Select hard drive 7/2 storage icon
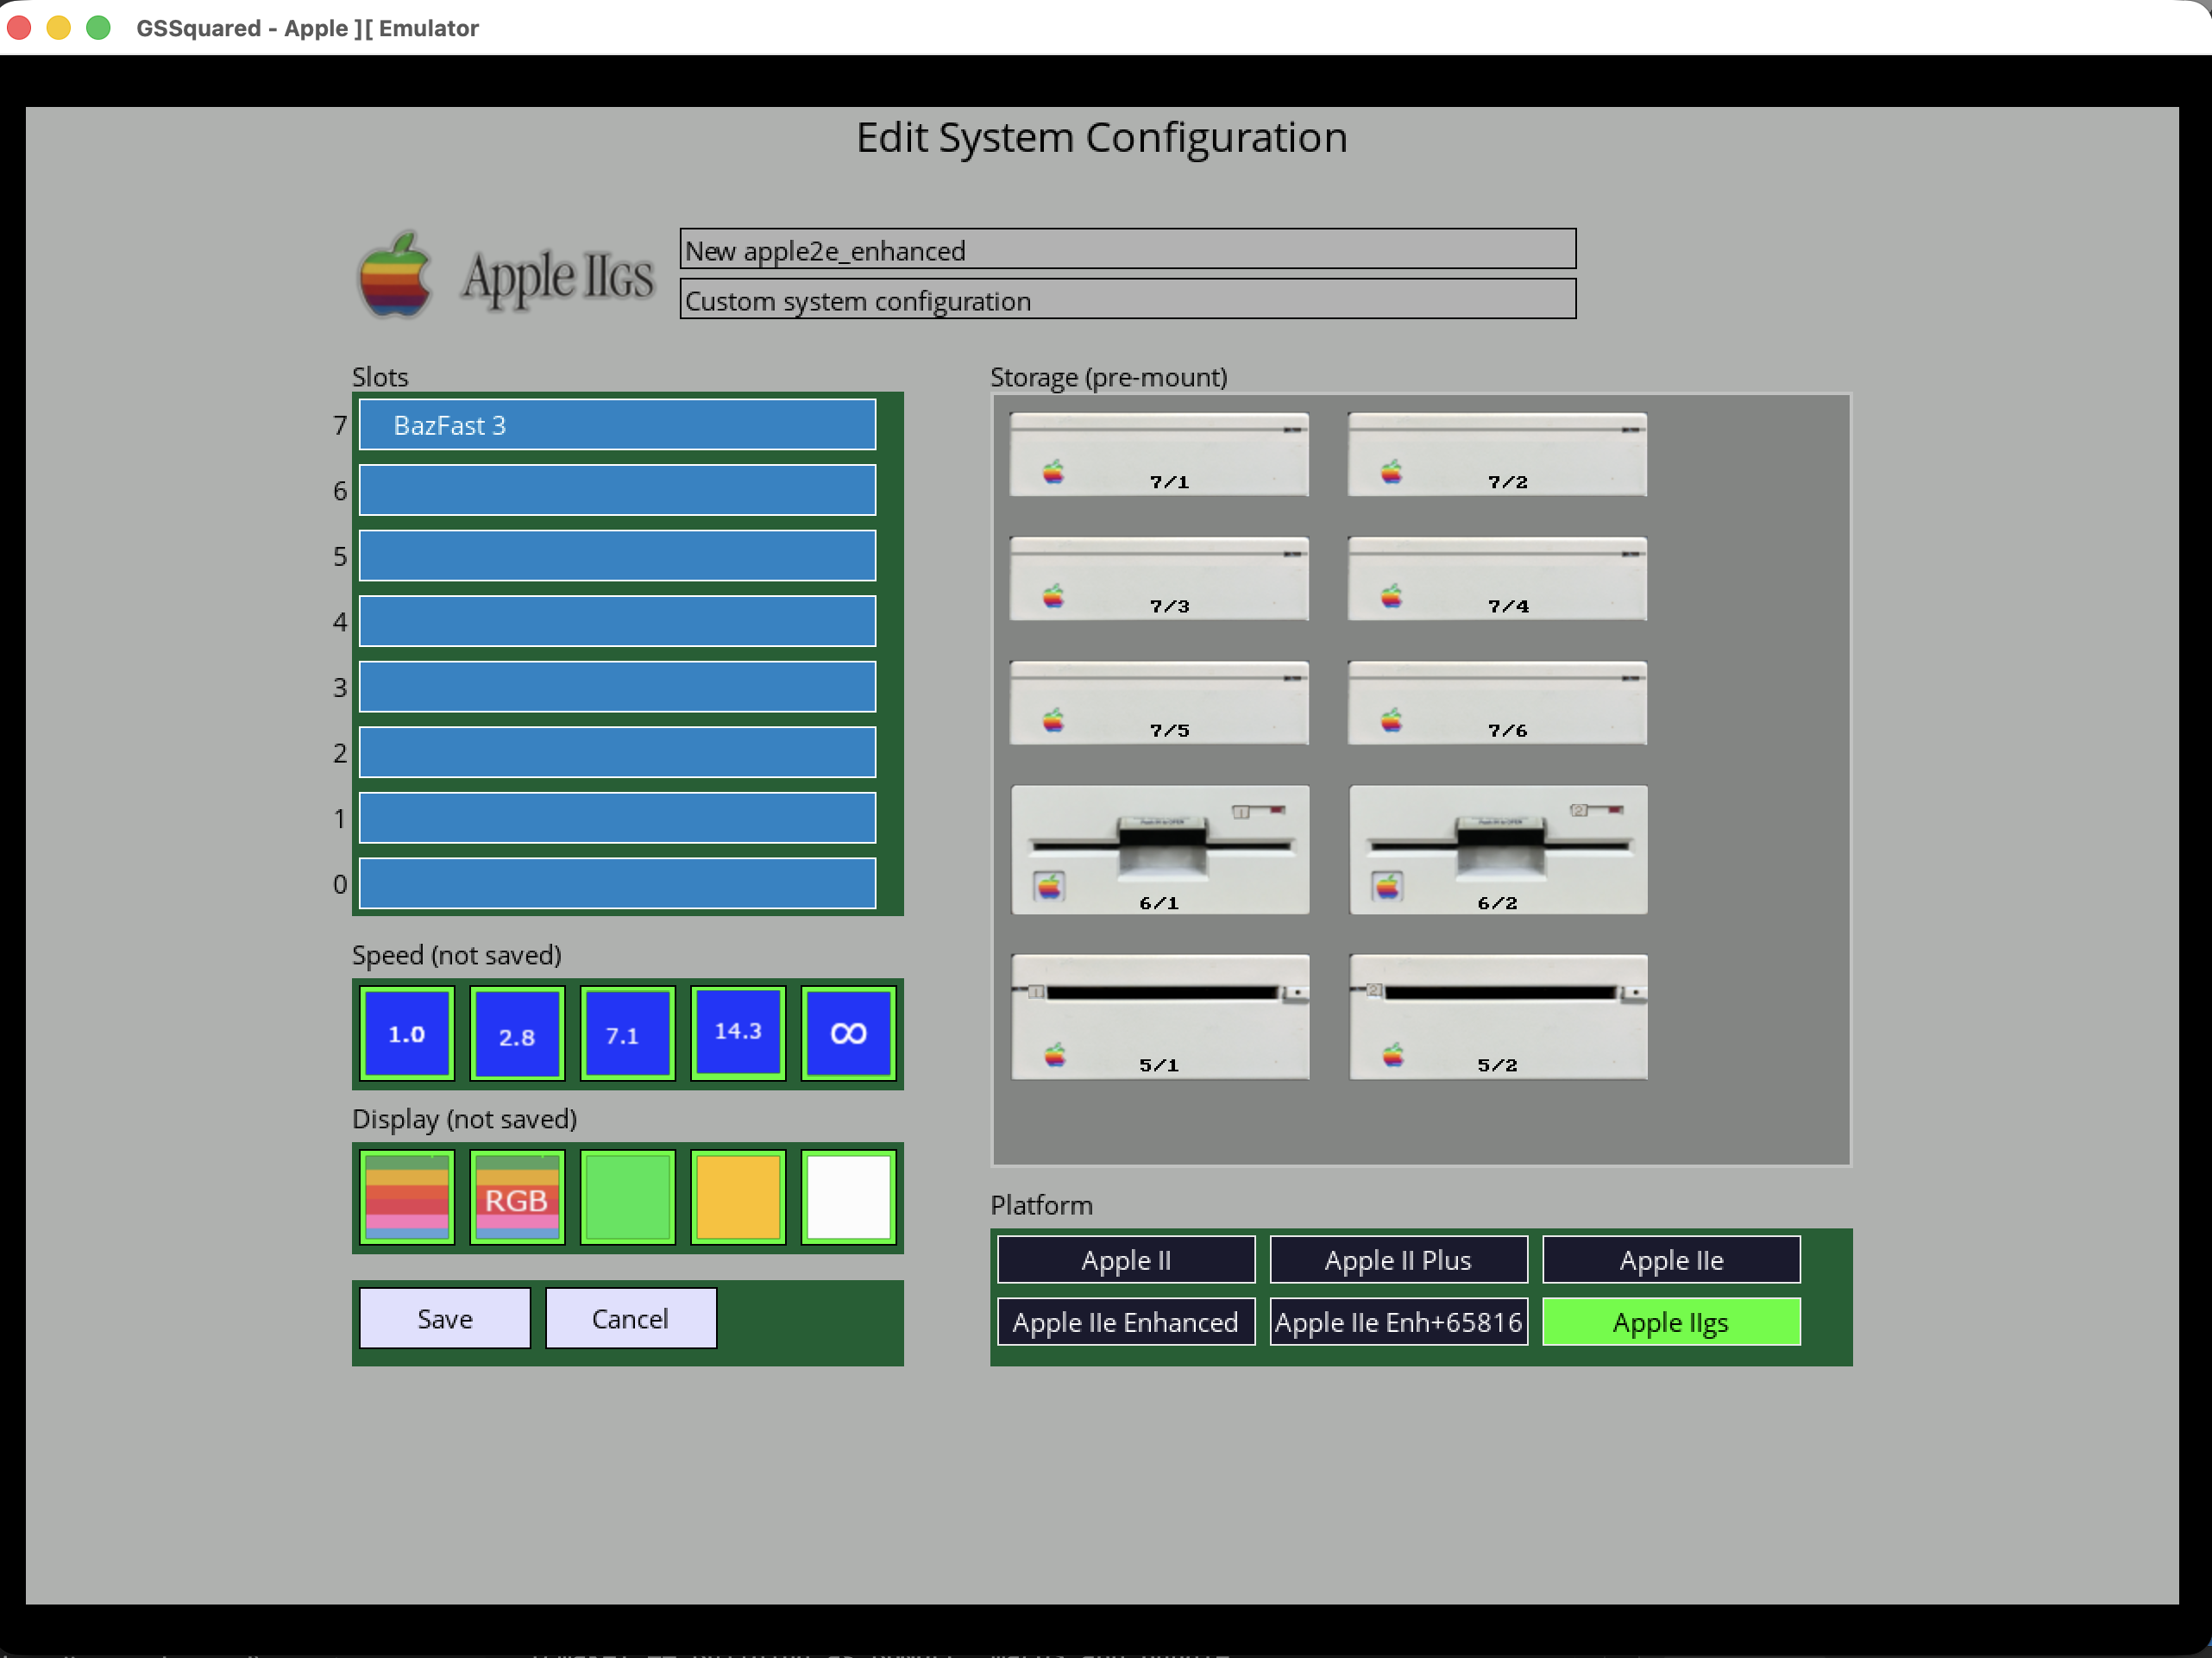The image size is (2212, 1658). 1497,454
